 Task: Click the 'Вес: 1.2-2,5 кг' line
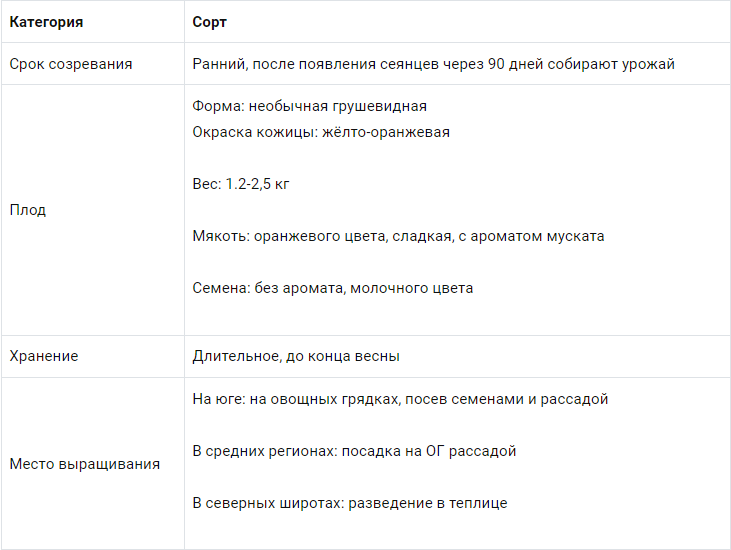point(241,184)
